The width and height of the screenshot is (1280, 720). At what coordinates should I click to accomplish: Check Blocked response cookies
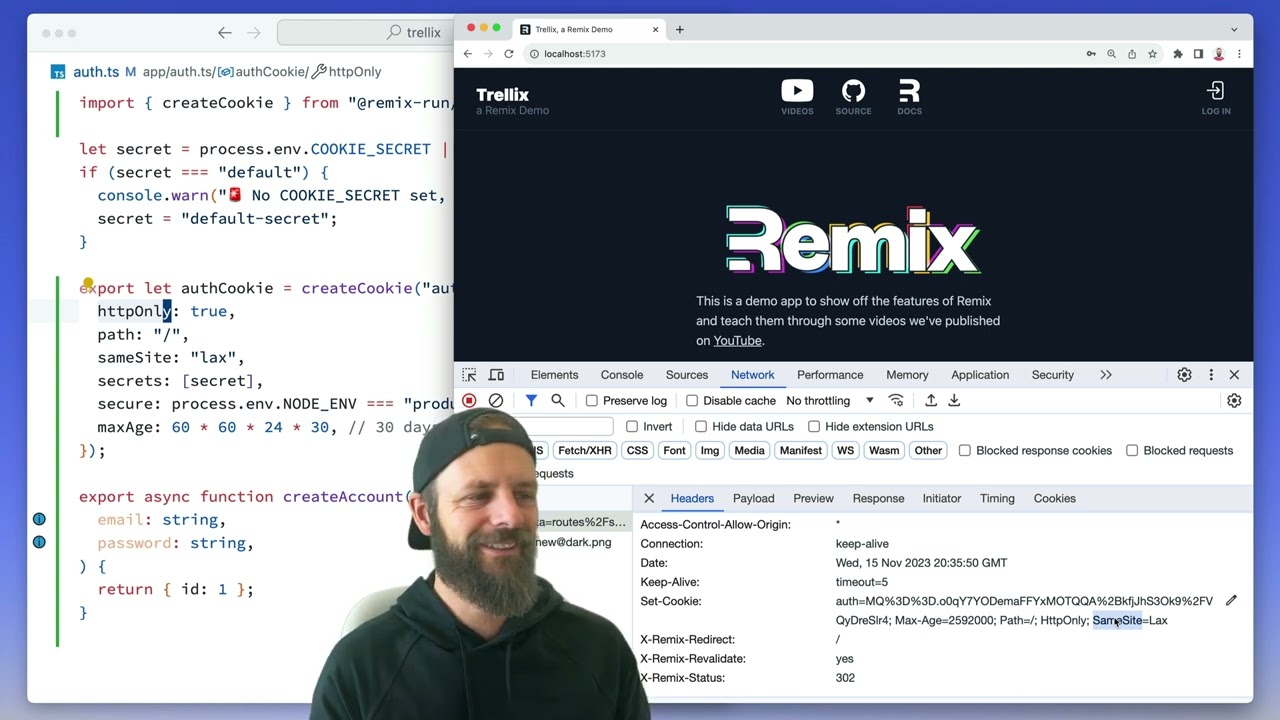pos(965,451)
